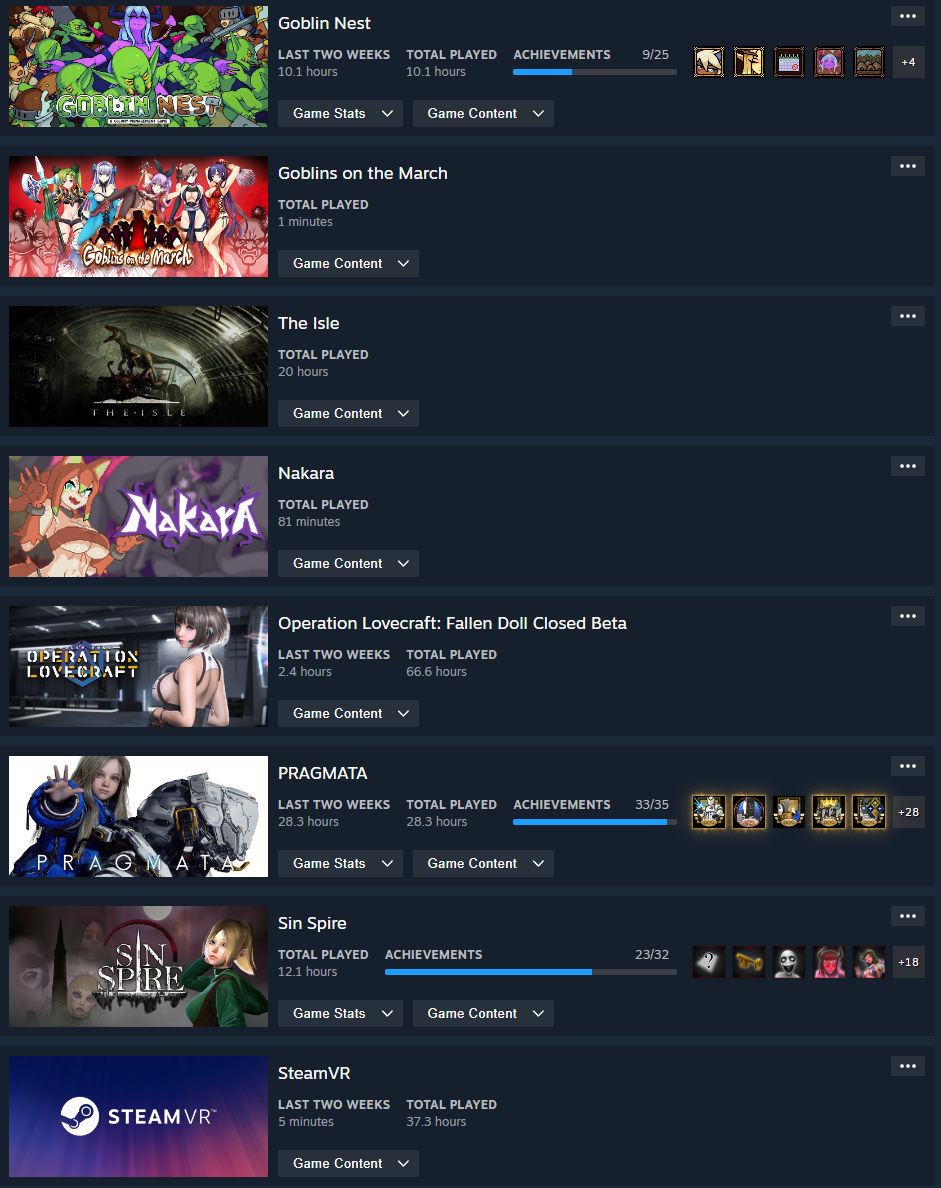
Task: Open the Operation Lovecraft: Fallen Doll title link
Action: 452,624
